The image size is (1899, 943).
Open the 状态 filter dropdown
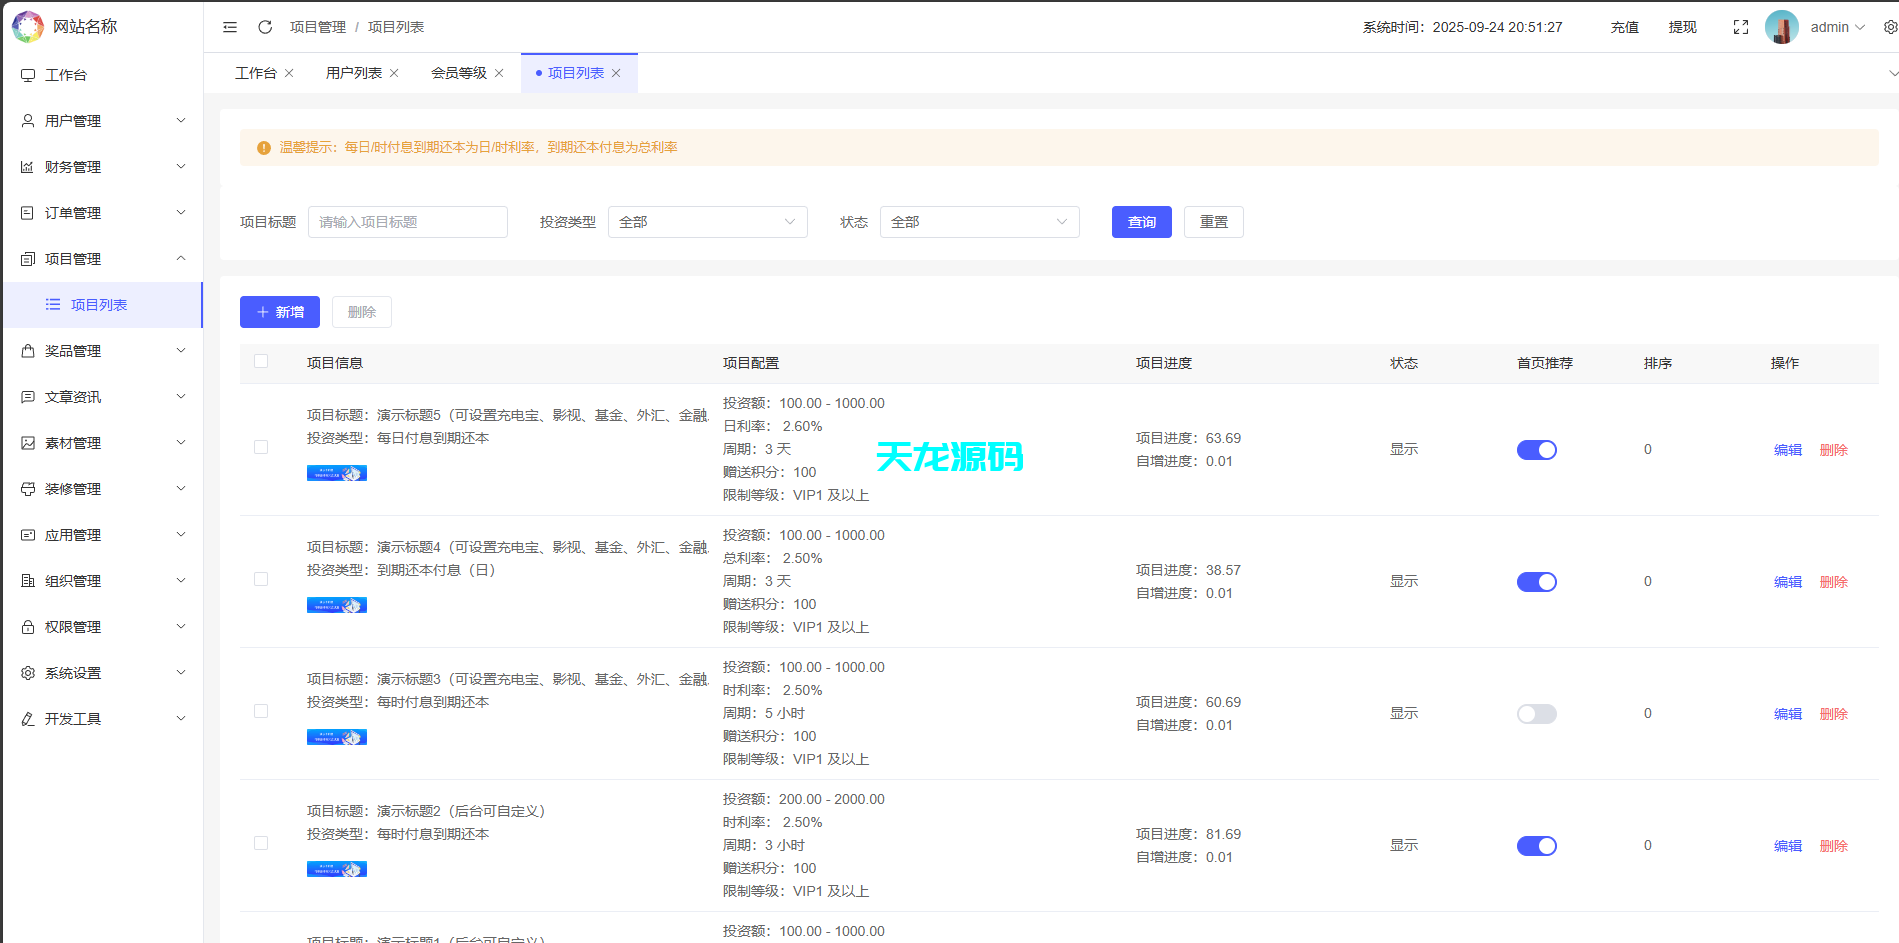click(978, 221)
